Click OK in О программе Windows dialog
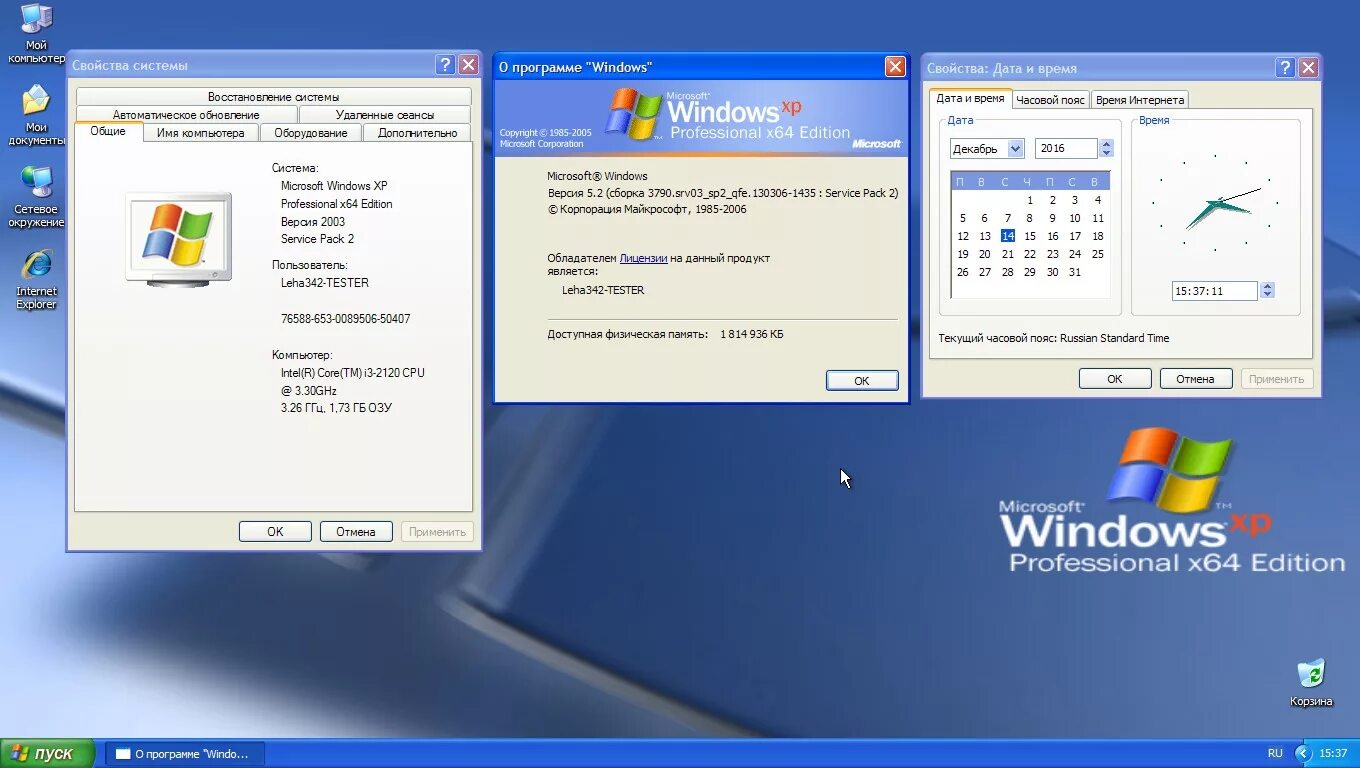Viewport: 1360px width, 768px height. [x=862, y=381]
